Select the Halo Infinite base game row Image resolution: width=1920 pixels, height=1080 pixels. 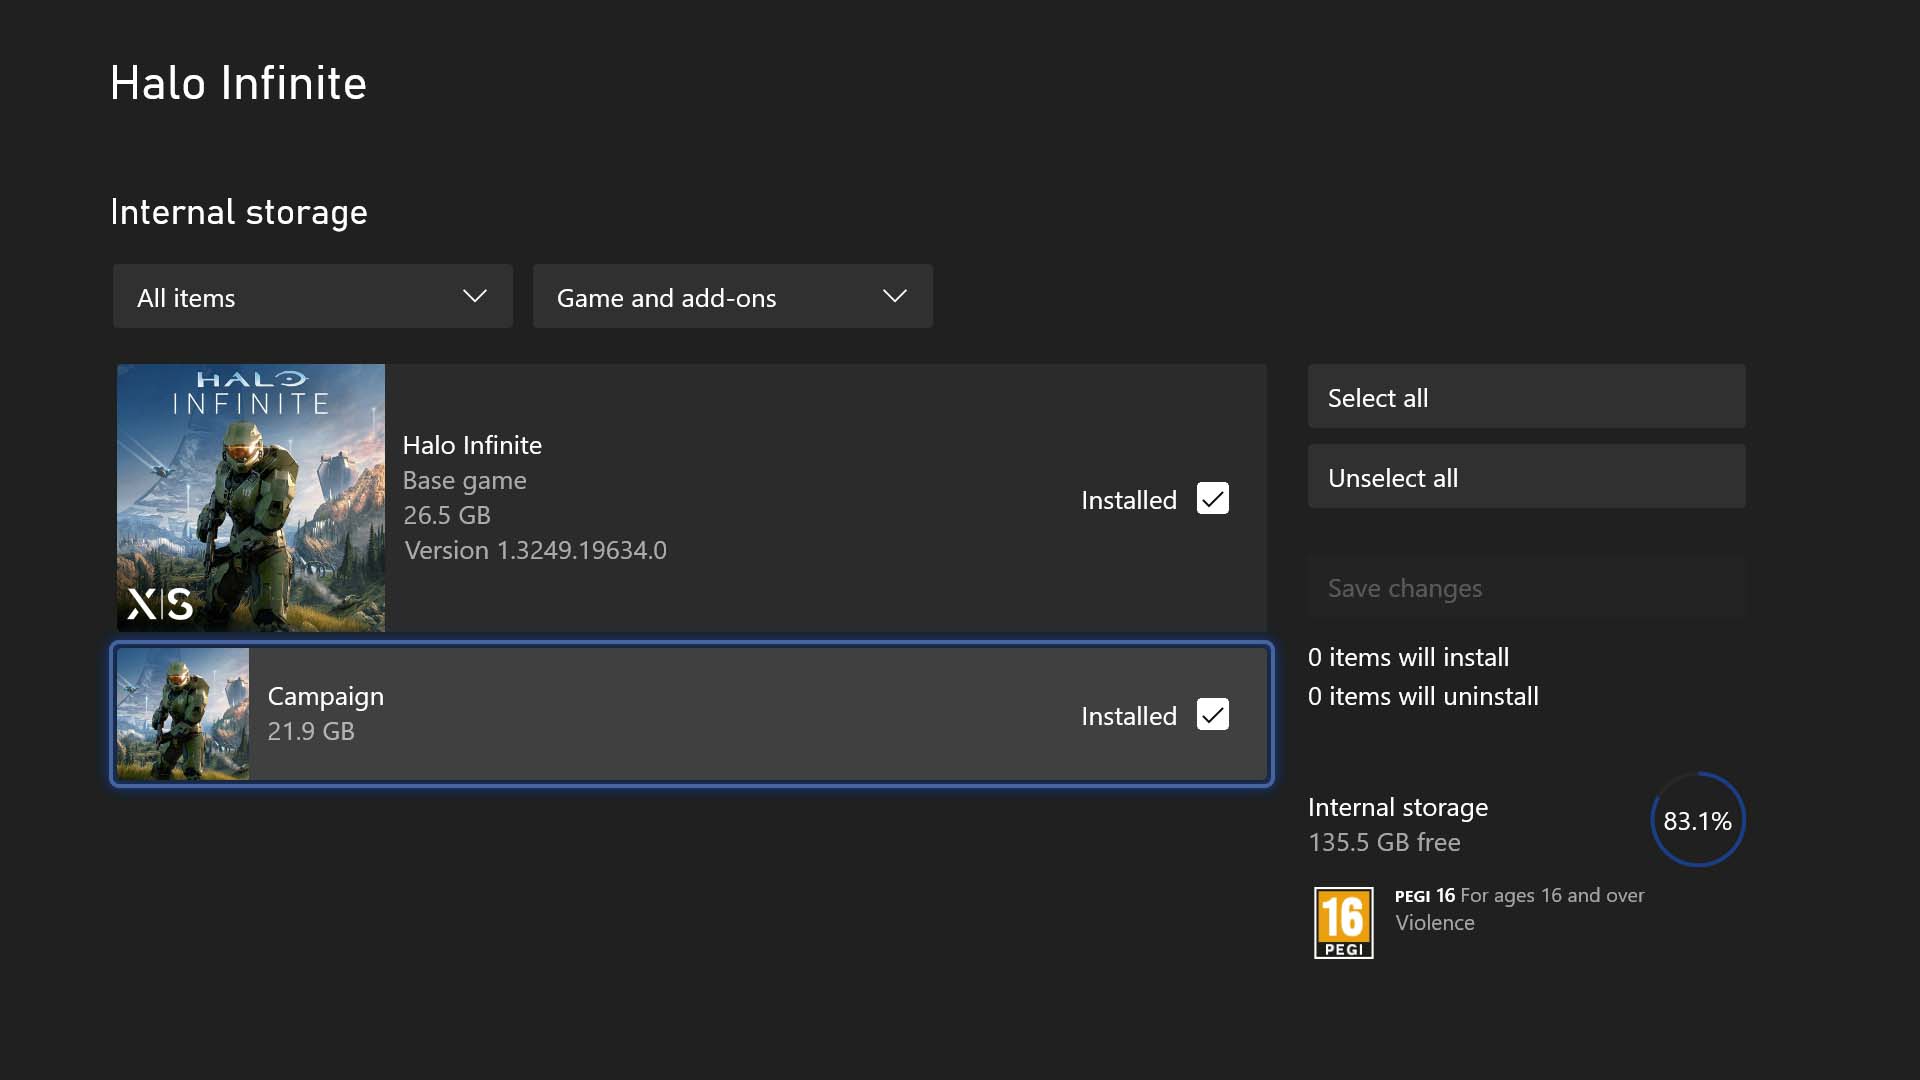[x=760, y=497]
